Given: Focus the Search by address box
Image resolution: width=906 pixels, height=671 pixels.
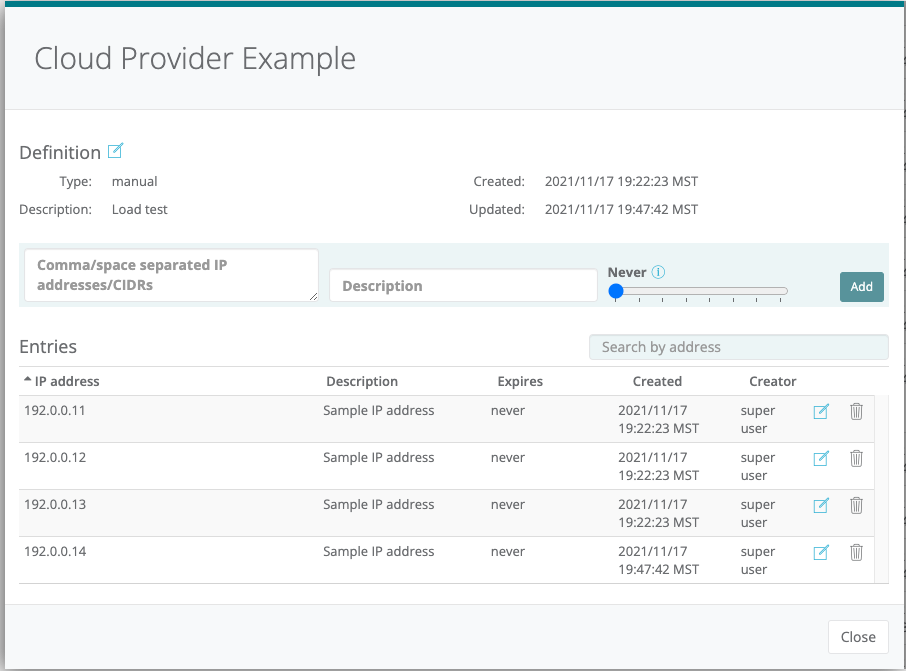Looking at the screenshot, I should click(x=738, y=347).
